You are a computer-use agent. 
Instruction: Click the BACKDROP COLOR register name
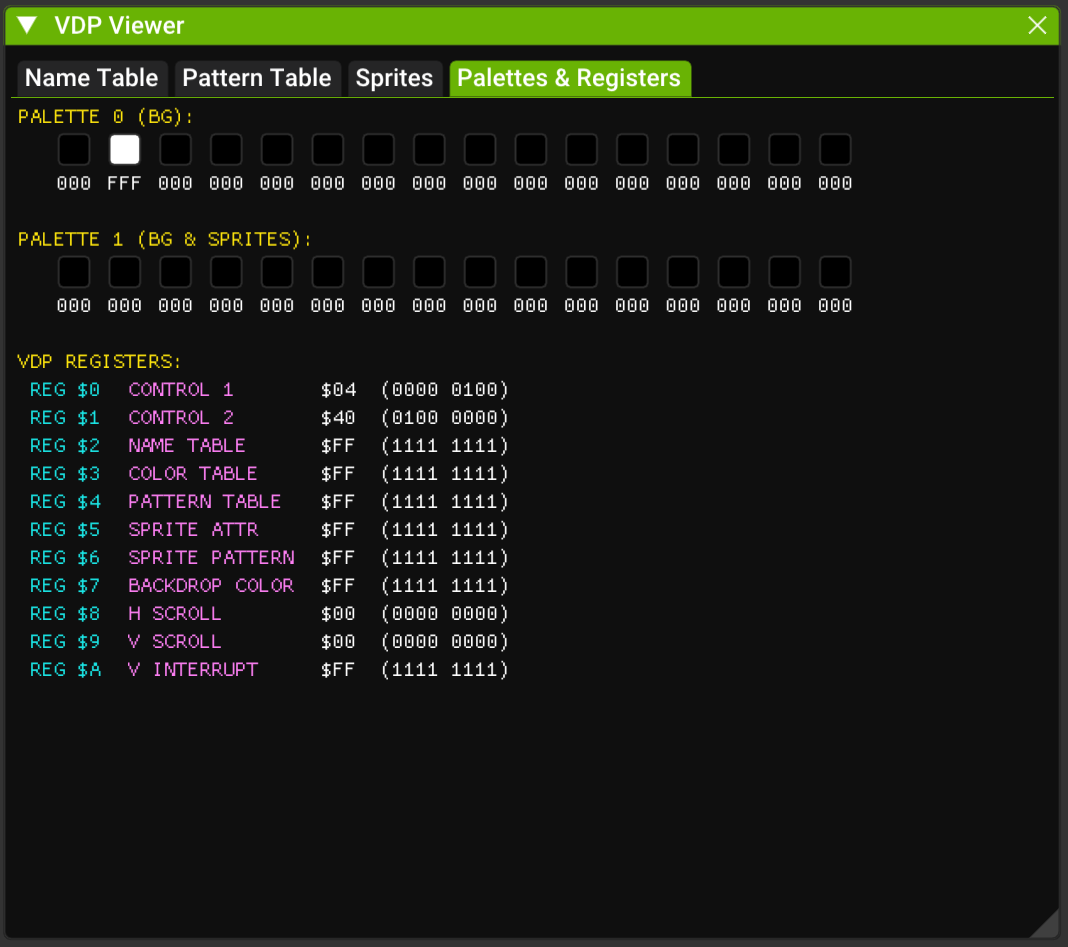pyautogui.click(x=211, y=585)
